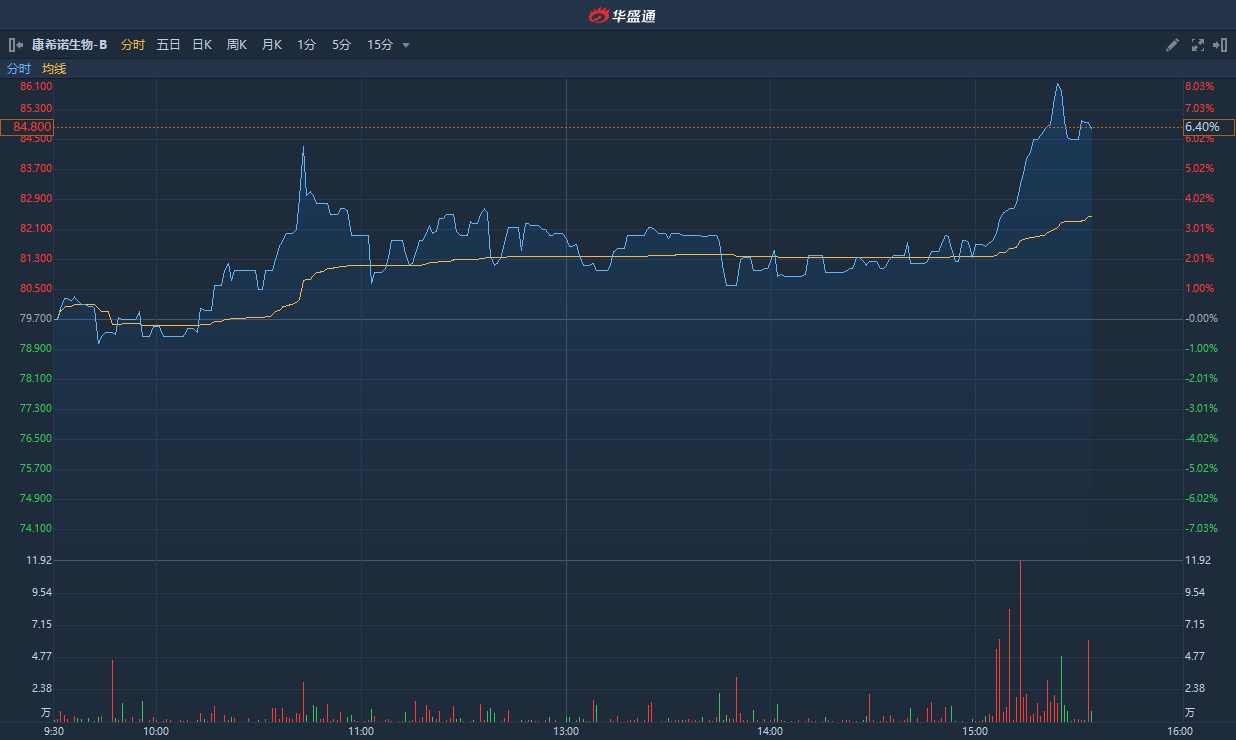The height and width of the screenshot is (740, 1236).
Task: Click the 86.100 top price axis label
Action: pyautogui.click(x=36, y=88)
